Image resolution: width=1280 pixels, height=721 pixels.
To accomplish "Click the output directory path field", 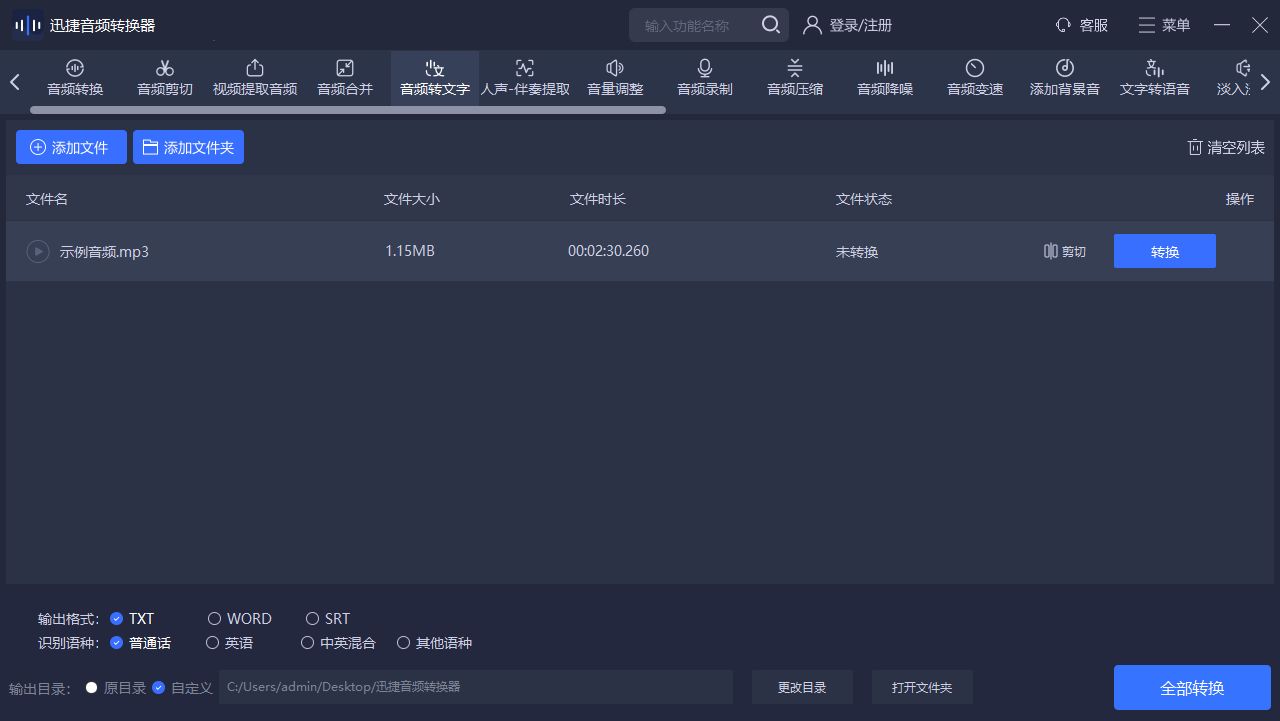I will pos(476,687).
